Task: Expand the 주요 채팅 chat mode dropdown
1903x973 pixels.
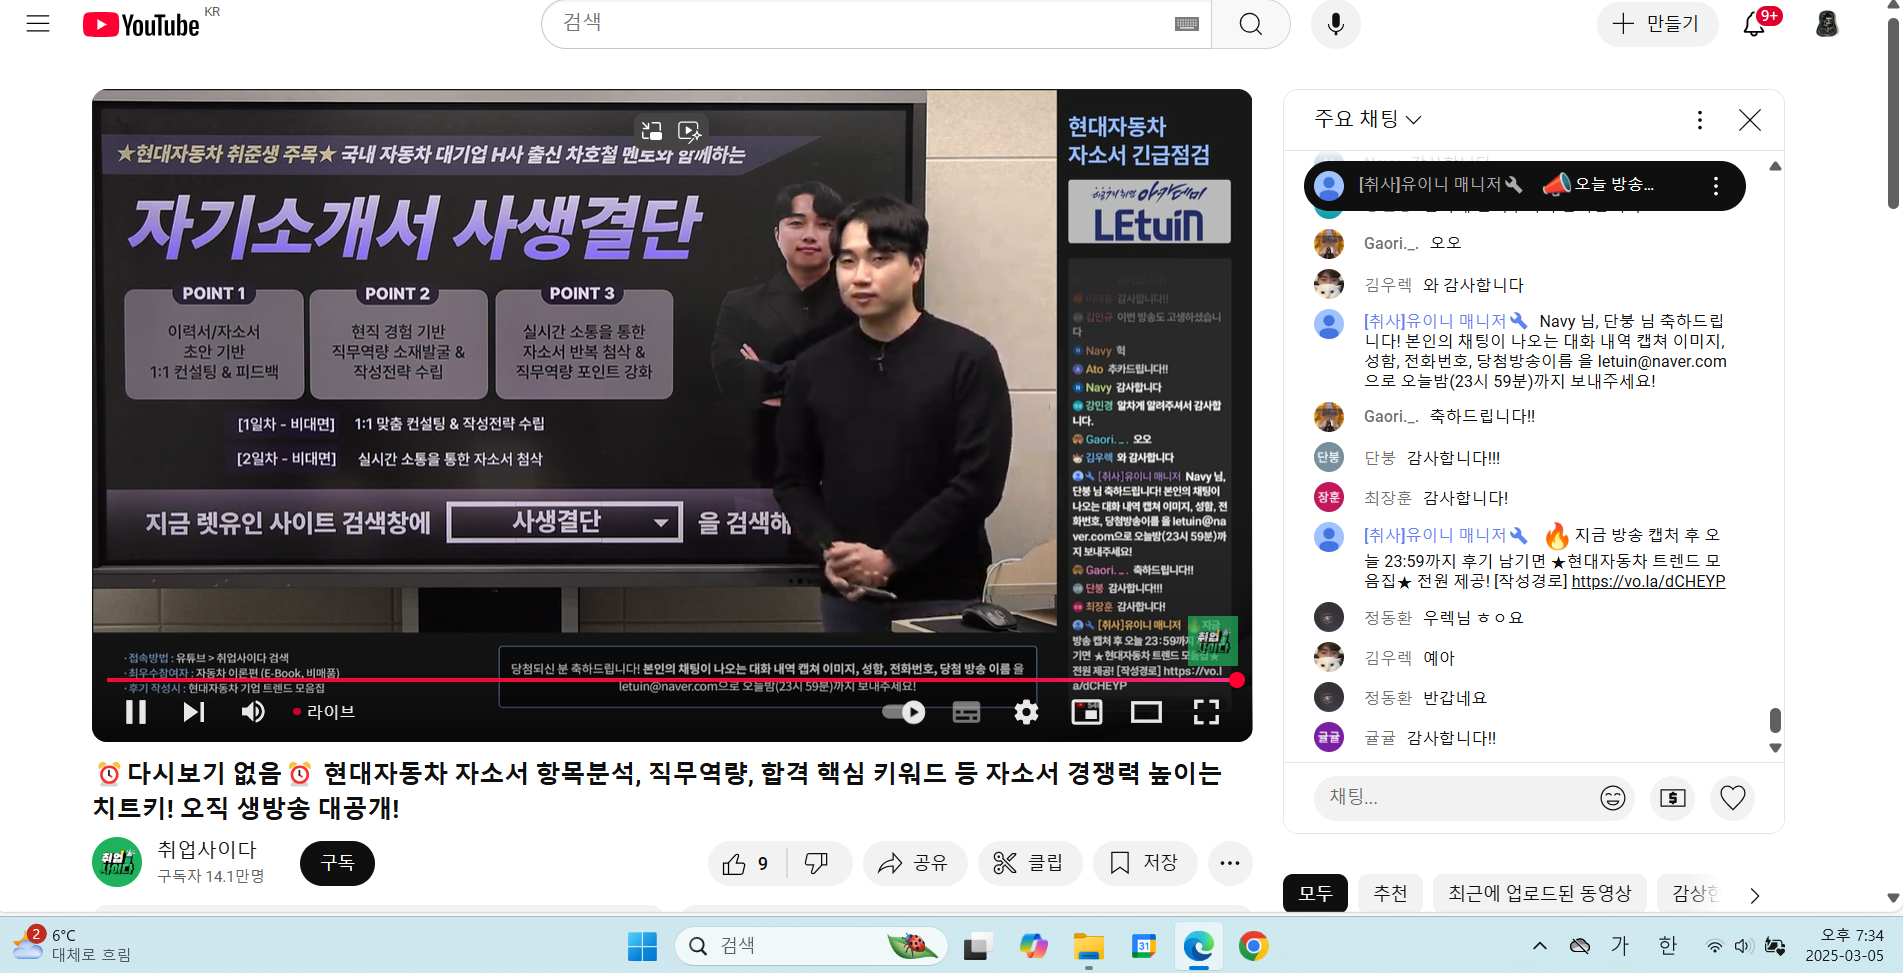Action: click(x=1367, y=119)
